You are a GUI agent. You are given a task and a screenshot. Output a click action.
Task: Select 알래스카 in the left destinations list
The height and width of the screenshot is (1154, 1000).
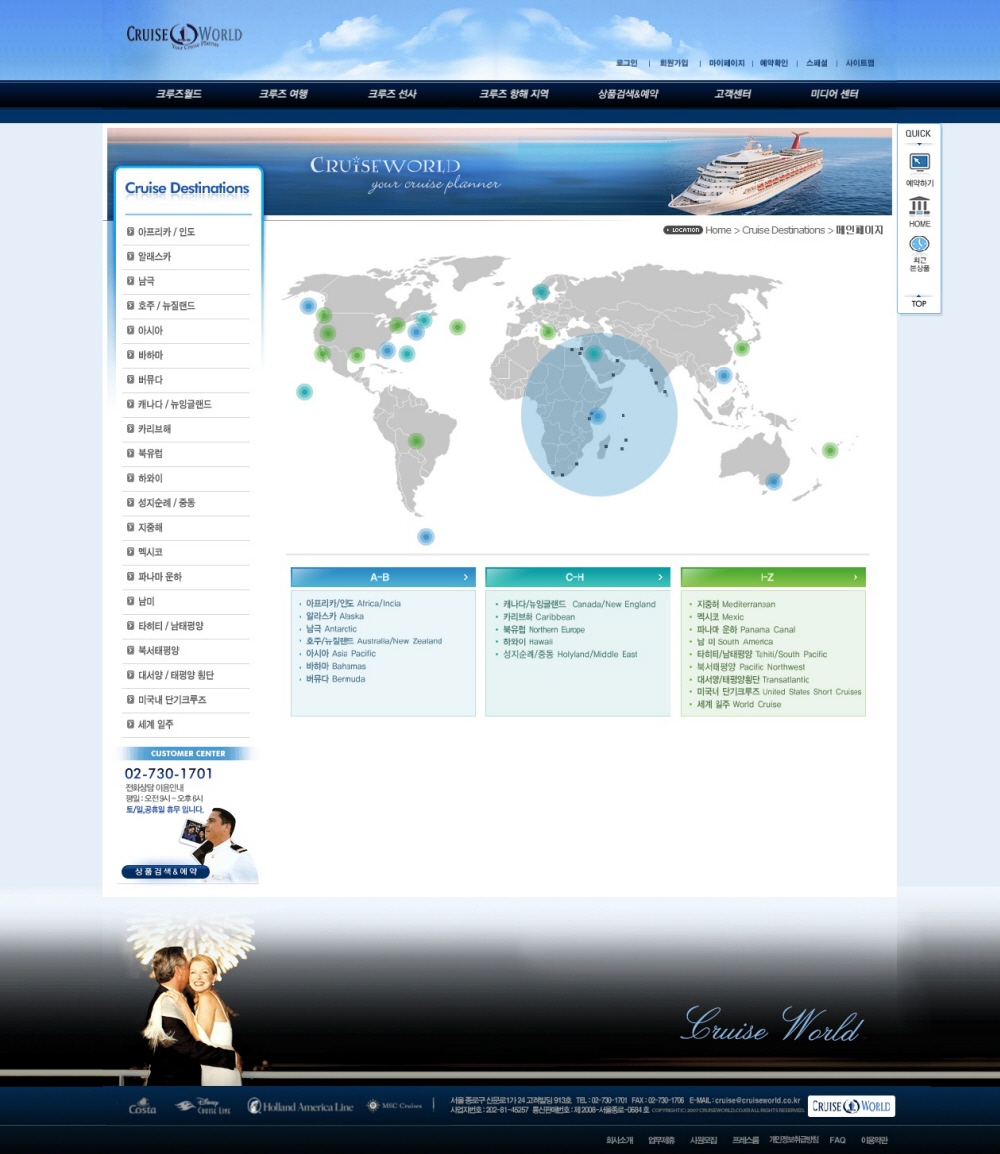(x=154, y=257)
